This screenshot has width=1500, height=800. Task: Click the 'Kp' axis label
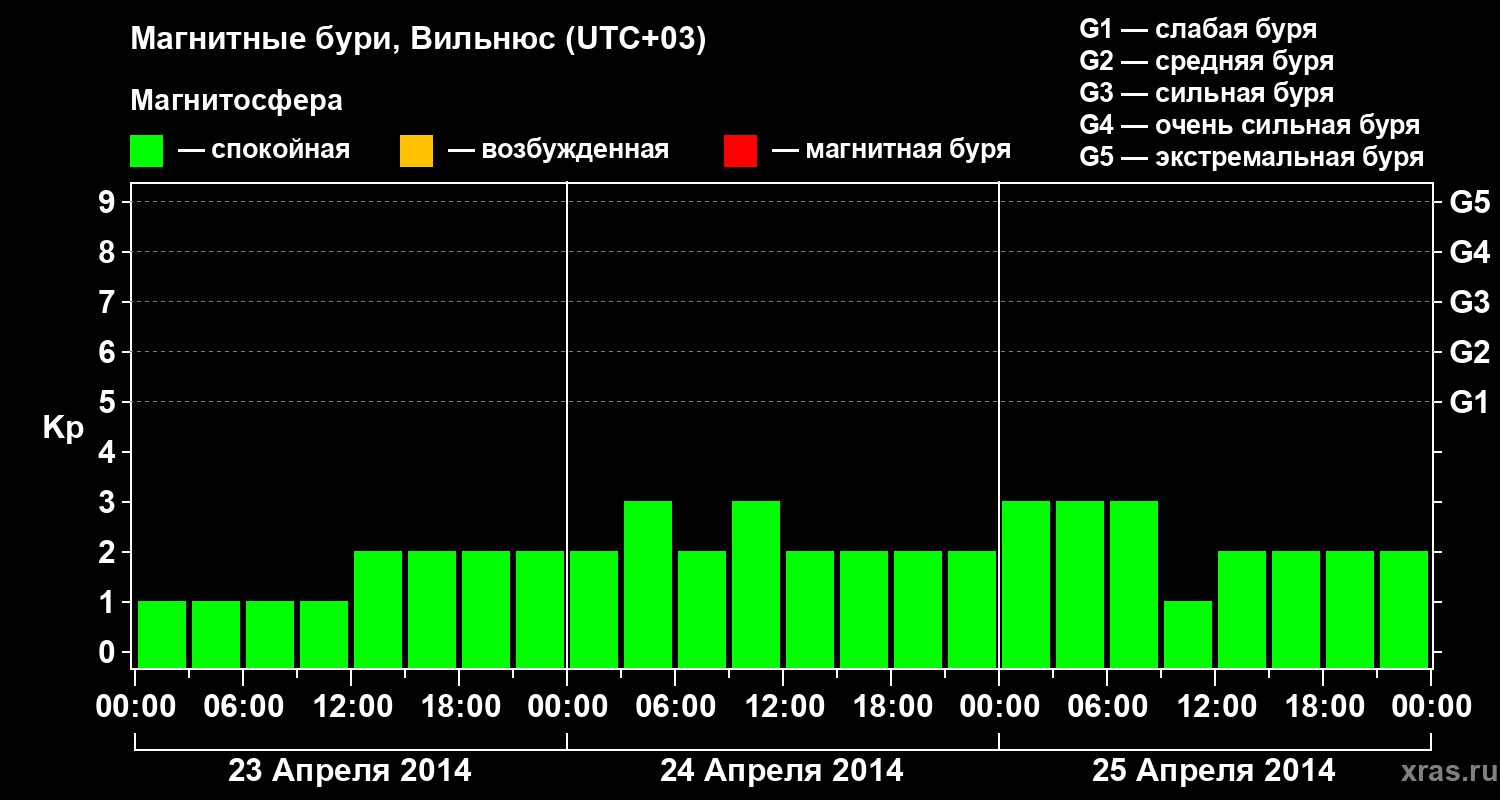(x=64, y=428)
